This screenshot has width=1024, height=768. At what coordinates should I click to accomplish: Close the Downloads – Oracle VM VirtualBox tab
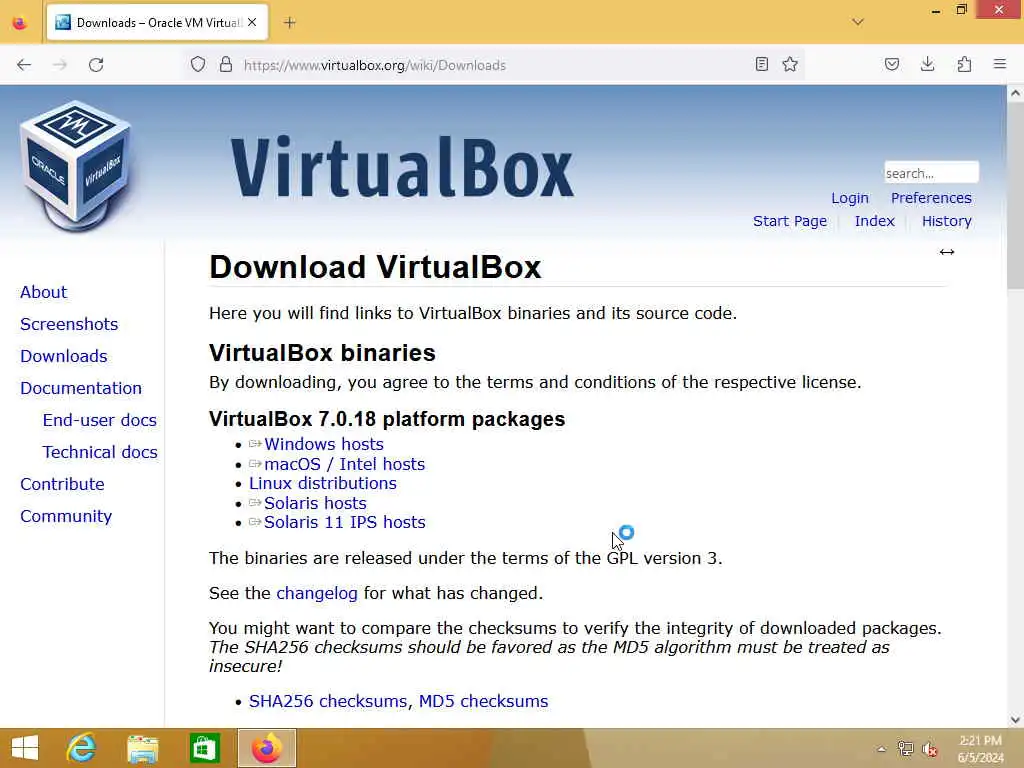(252, 23)
